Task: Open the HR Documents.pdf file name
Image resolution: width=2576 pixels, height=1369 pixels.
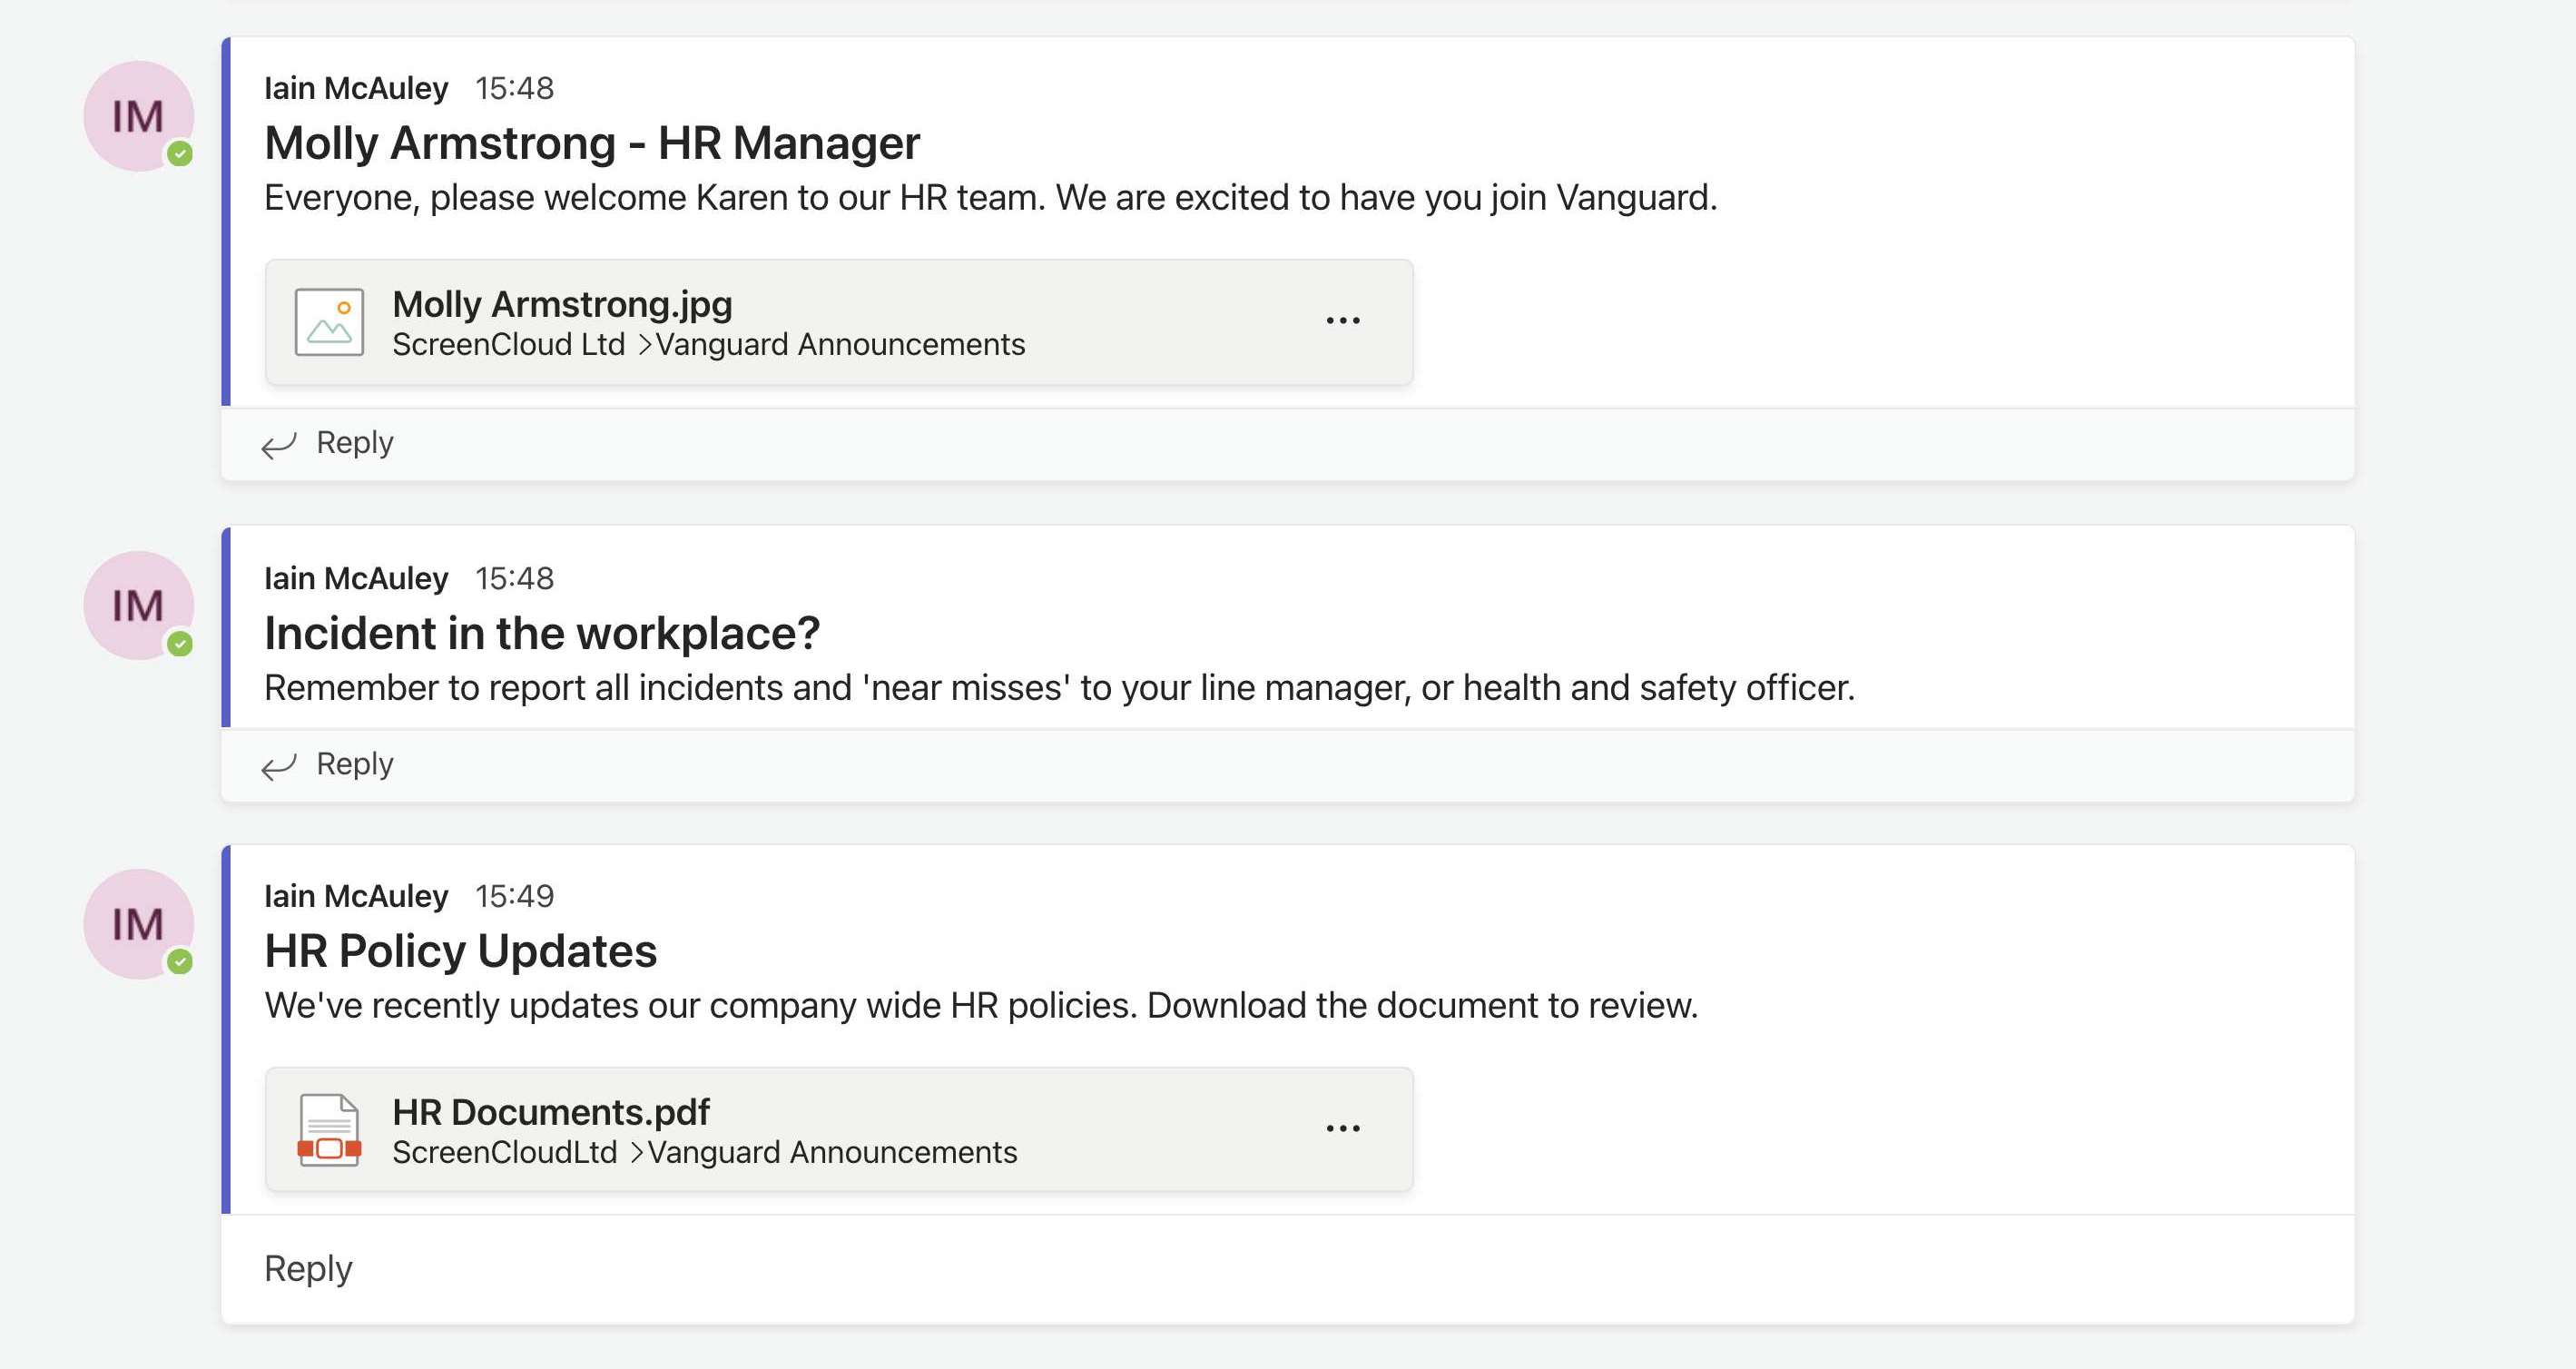Action: 550,1112
